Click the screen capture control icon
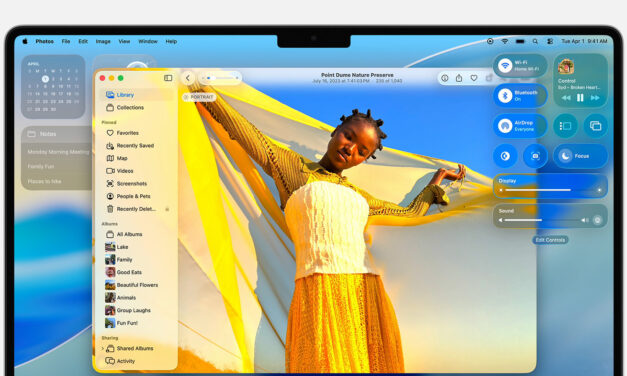This screenshot has height=376, width=627. pos(535,156)
